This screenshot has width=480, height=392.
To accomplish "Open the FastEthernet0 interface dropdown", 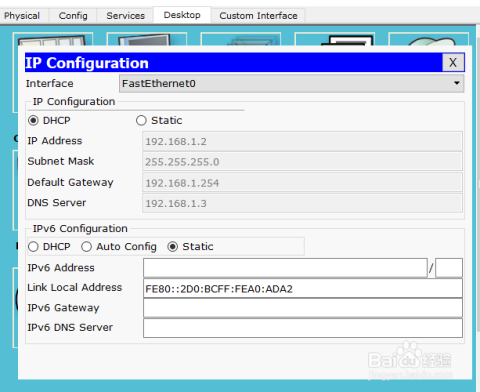I will 291,83.
